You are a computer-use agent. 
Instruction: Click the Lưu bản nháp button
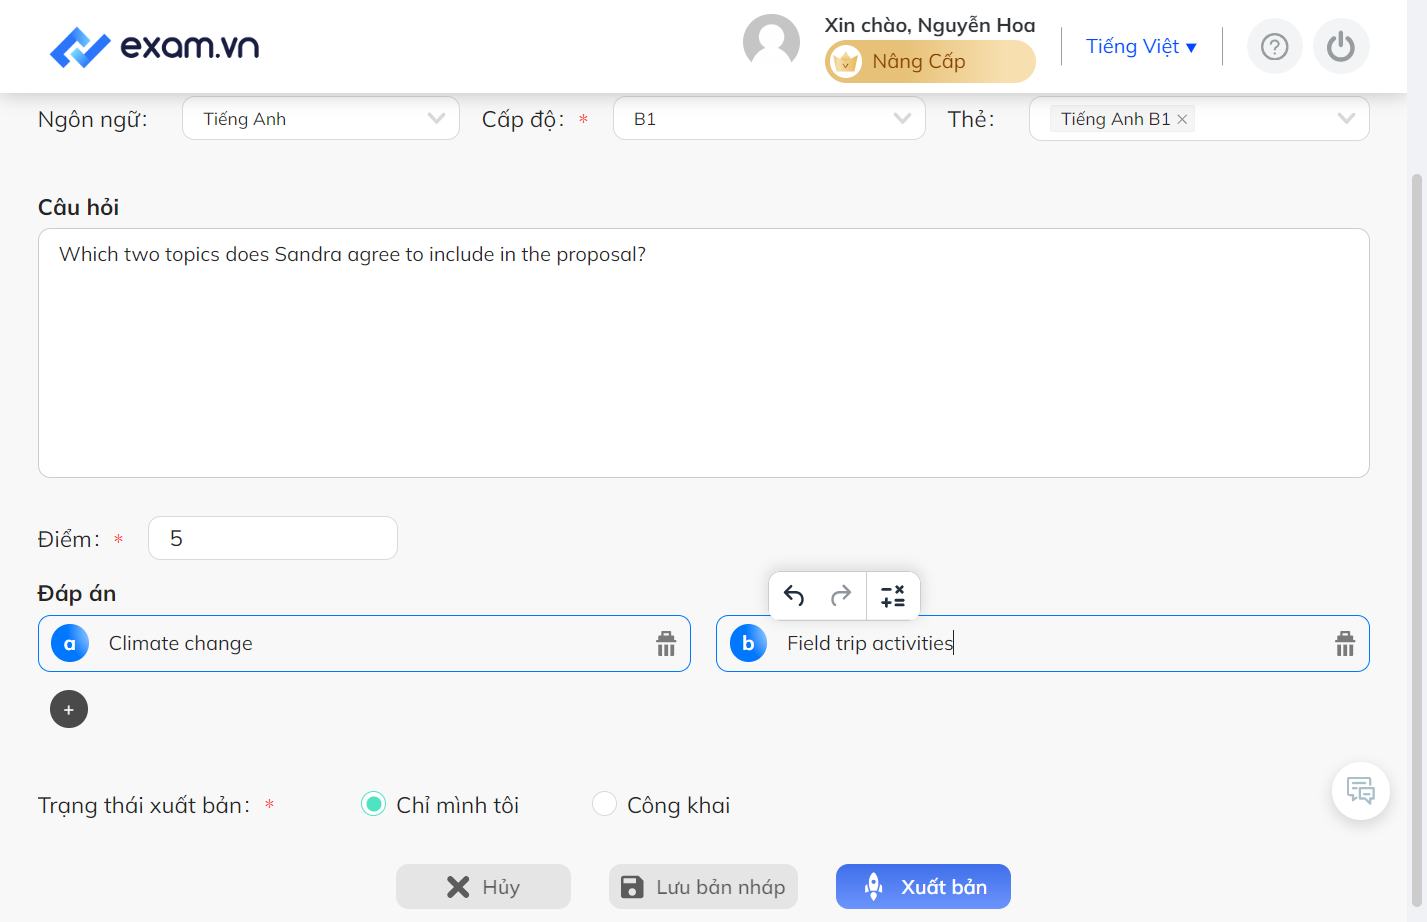pos(703,886)
